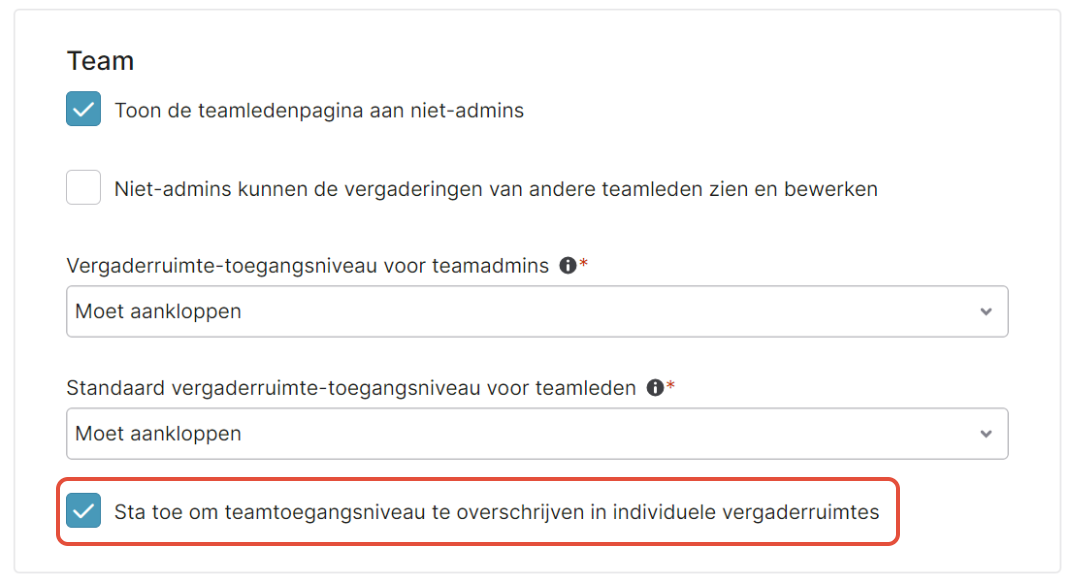Click red highlighted frame around override option

478,511
